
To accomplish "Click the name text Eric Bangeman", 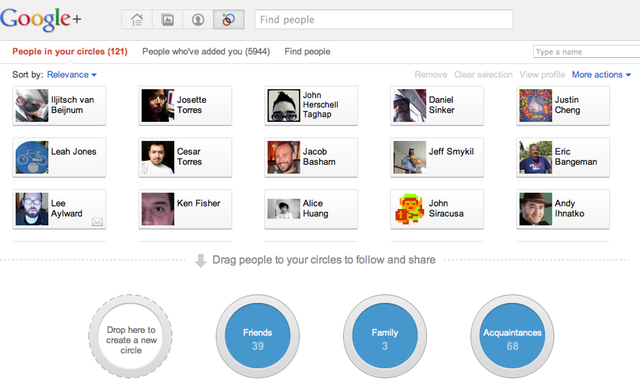I will [x=576, y=157].
